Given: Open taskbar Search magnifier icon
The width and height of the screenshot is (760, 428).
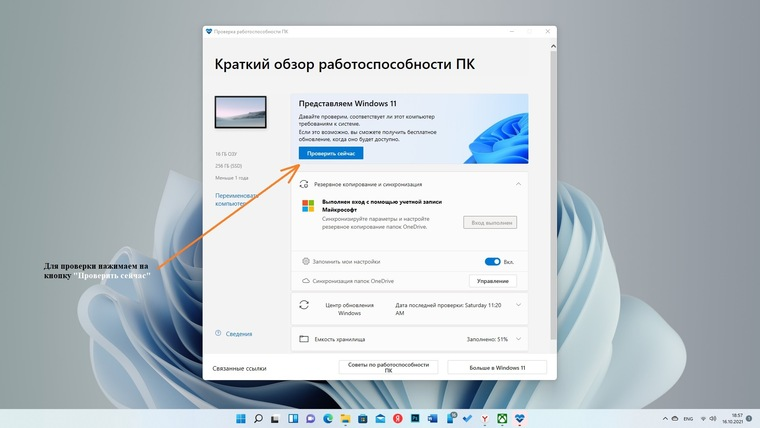Looking at the screenshot, I should coord(258,418).
